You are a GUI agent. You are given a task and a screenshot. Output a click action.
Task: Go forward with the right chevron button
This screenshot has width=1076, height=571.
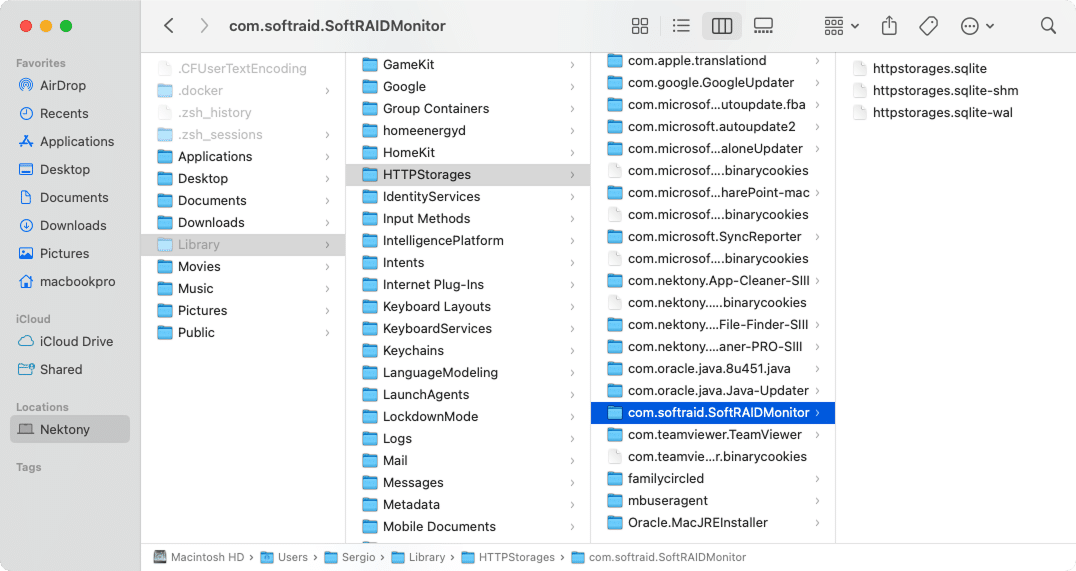click(x=204, y=26)
